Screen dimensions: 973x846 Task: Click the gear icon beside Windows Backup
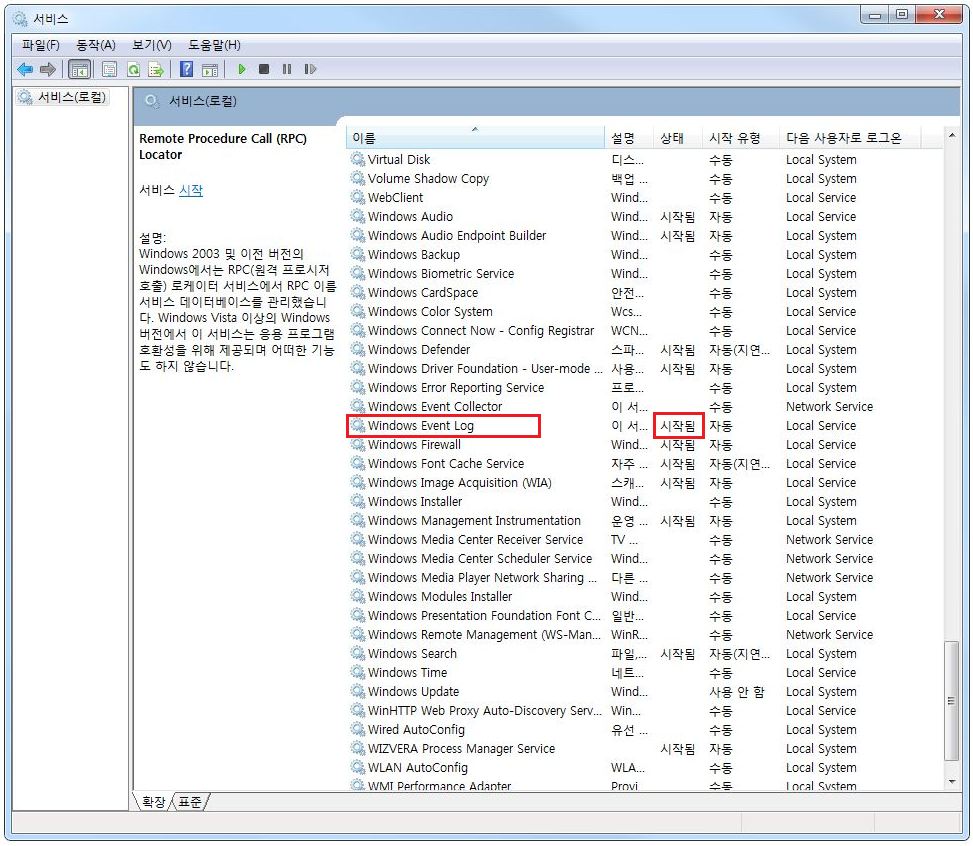point(357,254)
